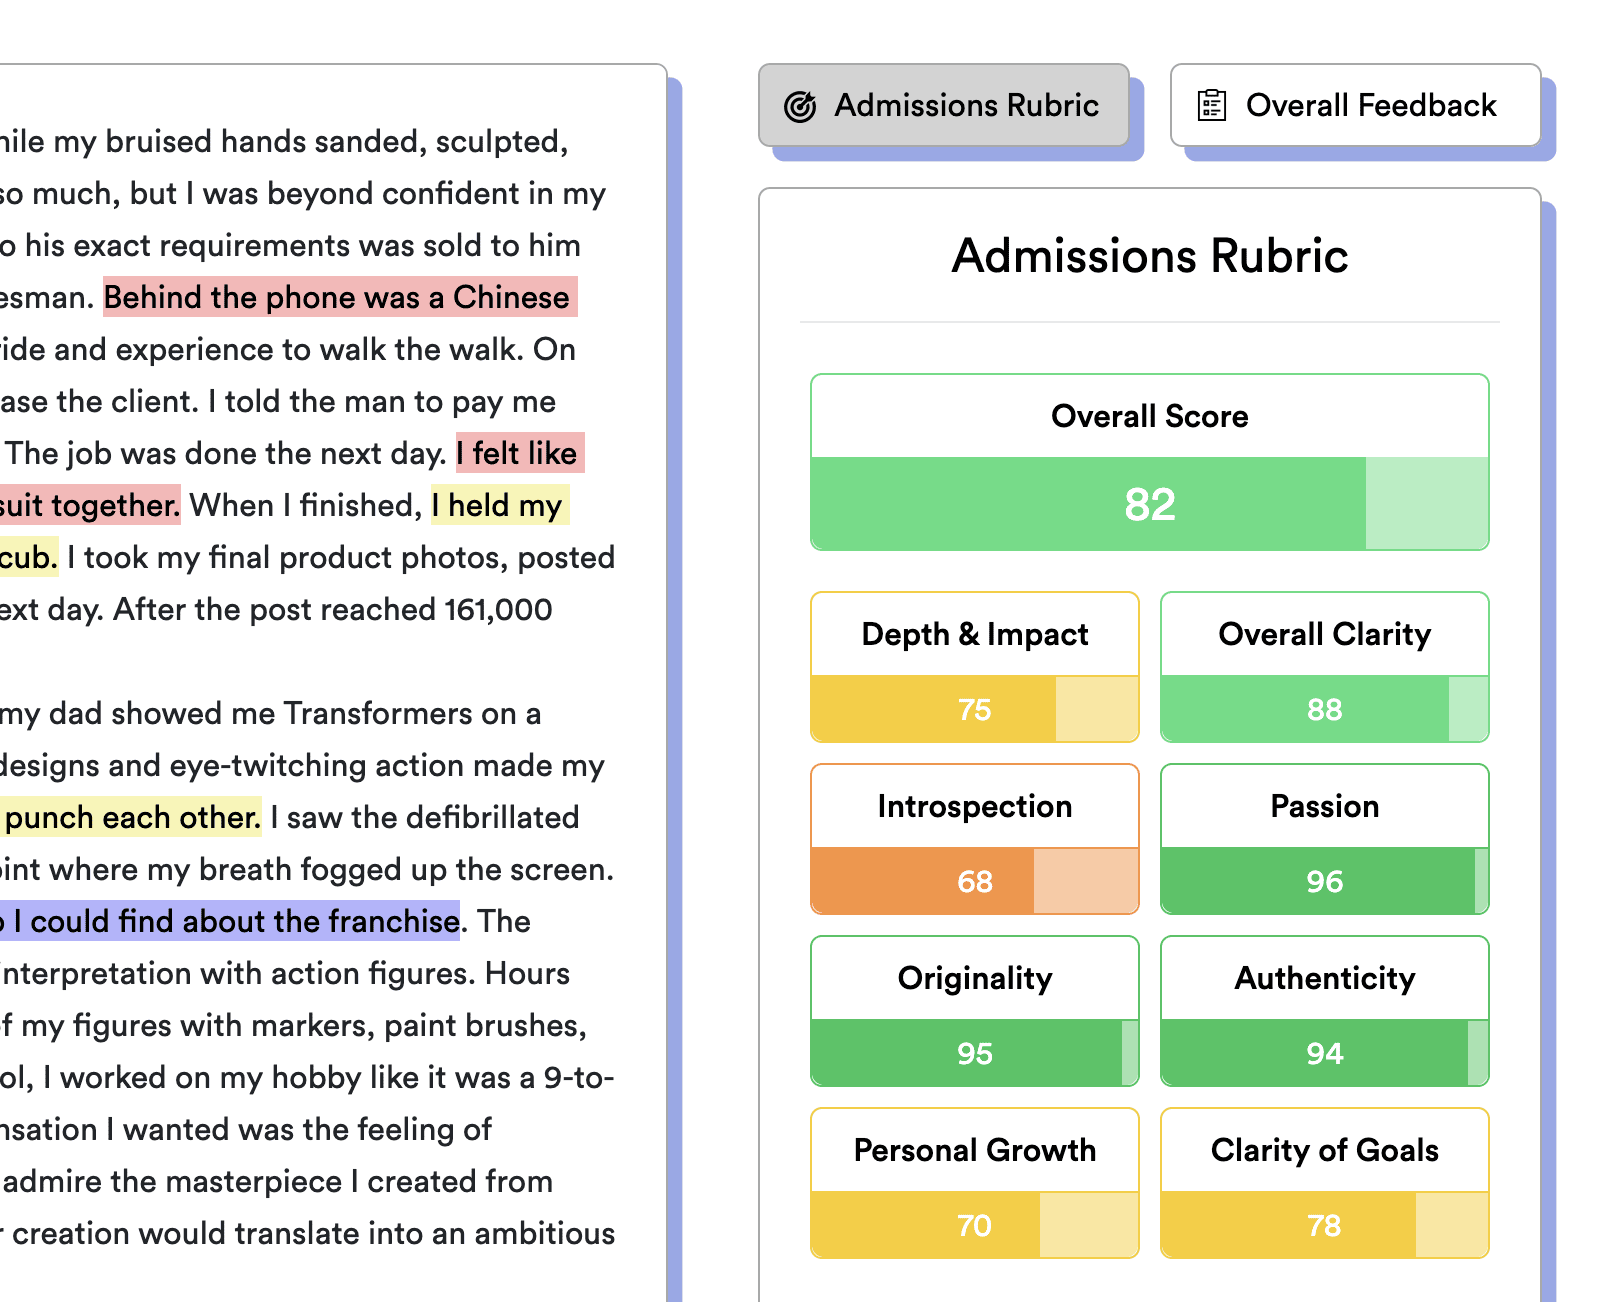
Task: Click purple highlight "I could find about the franchise"
Action: click(x=236, y=921)
